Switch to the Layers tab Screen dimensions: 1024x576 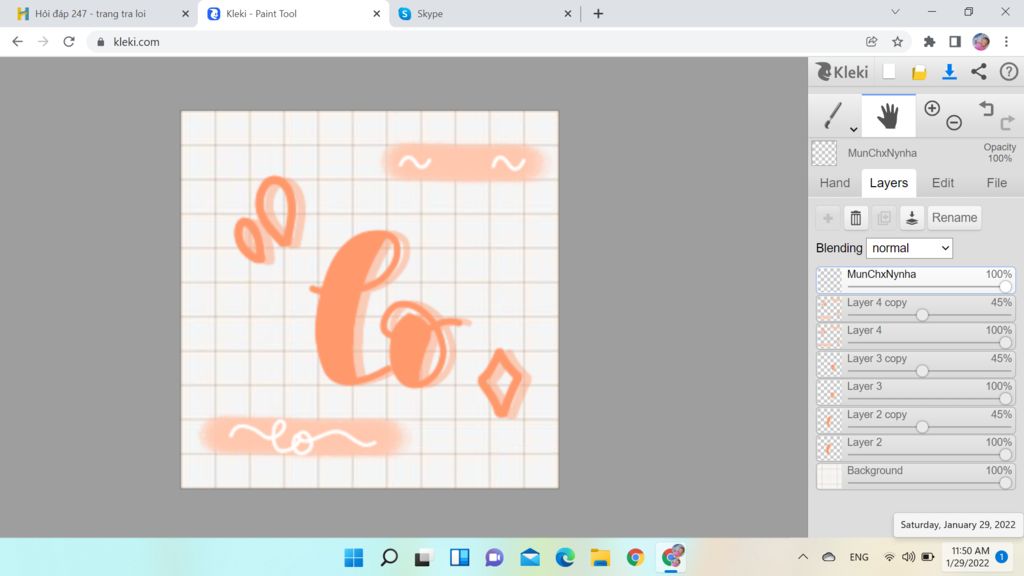coord(889,183)
